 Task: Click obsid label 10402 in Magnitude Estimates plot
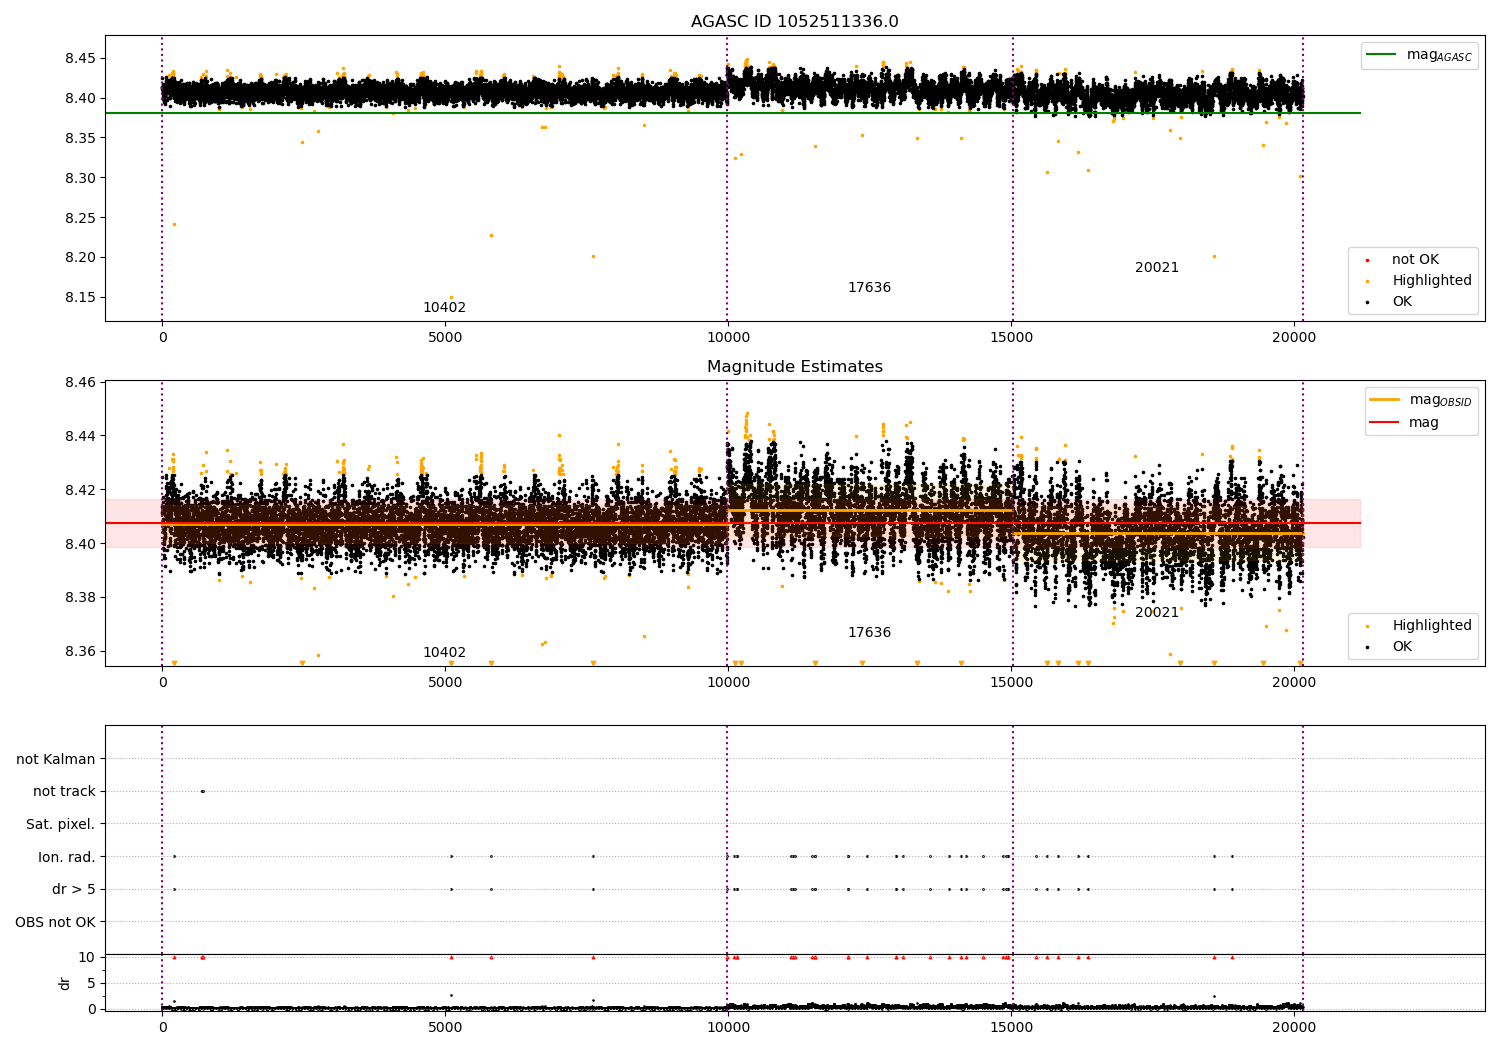444,653
